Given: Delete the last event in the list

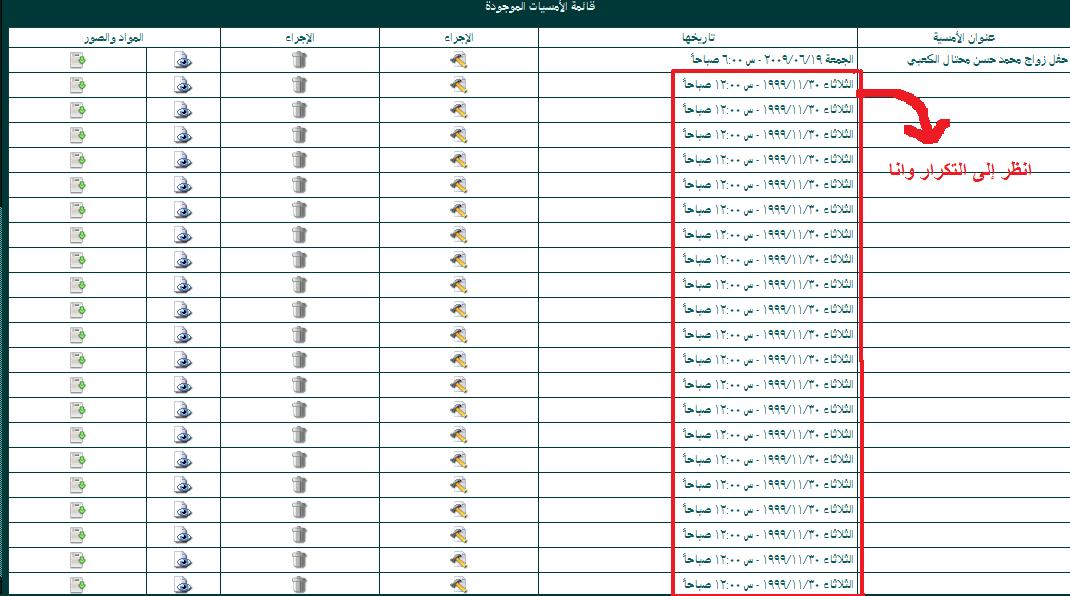Looking at the screenshot, I should (299, 584).
